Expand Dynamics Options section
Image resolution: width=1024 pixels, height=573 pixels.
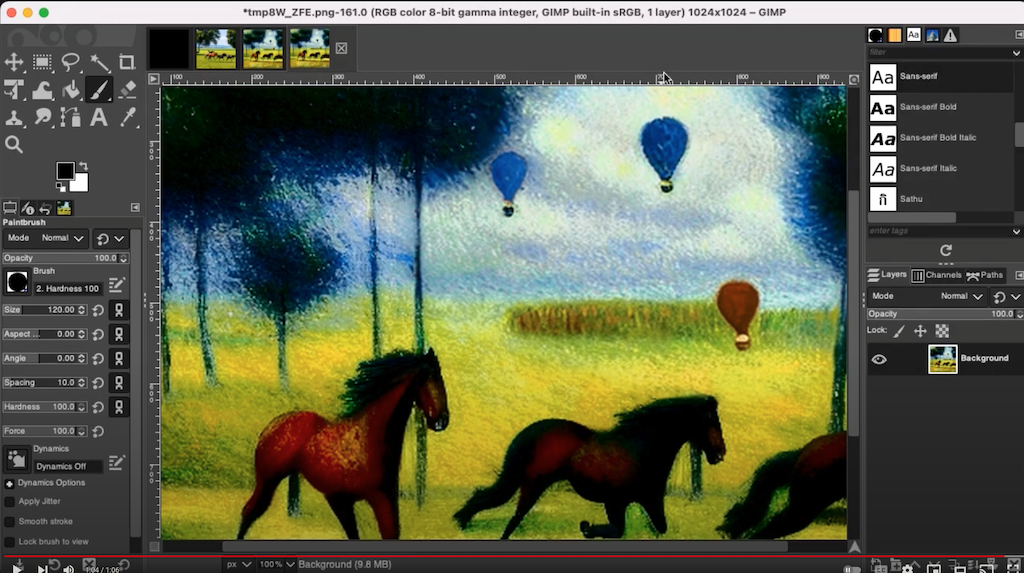point(9,483)
